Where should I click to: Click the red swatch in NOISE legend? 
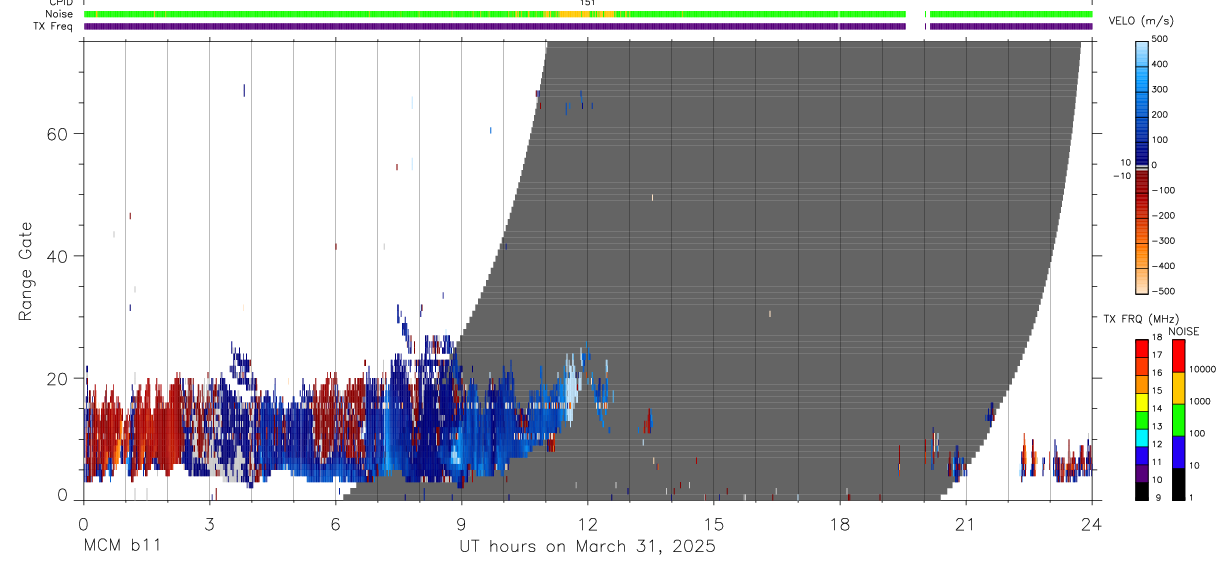click(1179, 355)
